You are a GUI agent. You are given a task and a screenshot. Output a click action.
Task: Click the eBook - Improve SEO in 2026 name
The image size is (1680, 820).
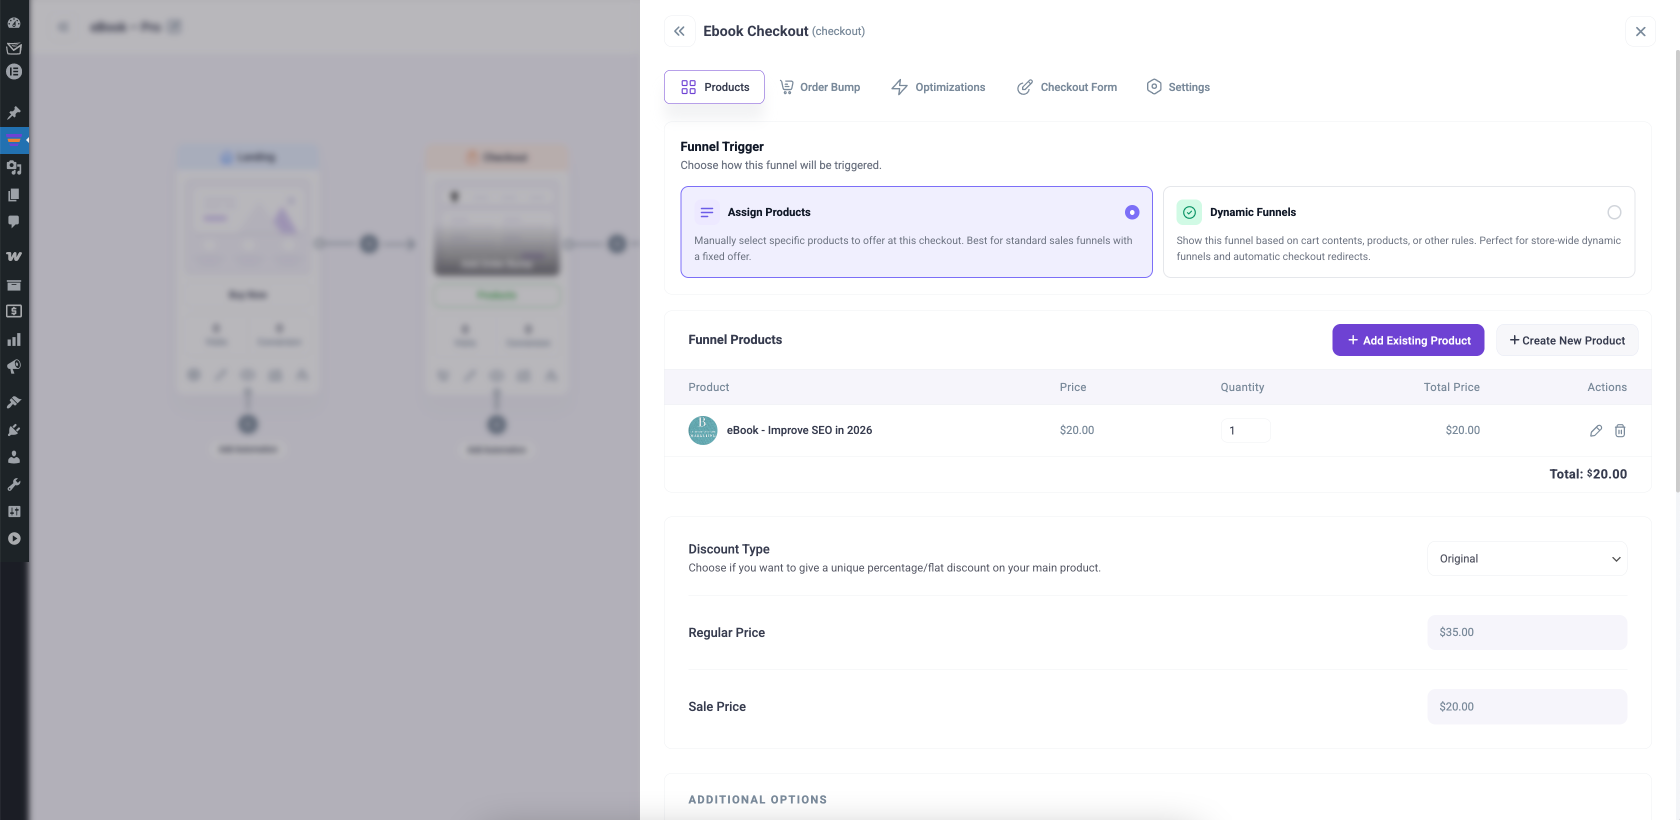799,431
